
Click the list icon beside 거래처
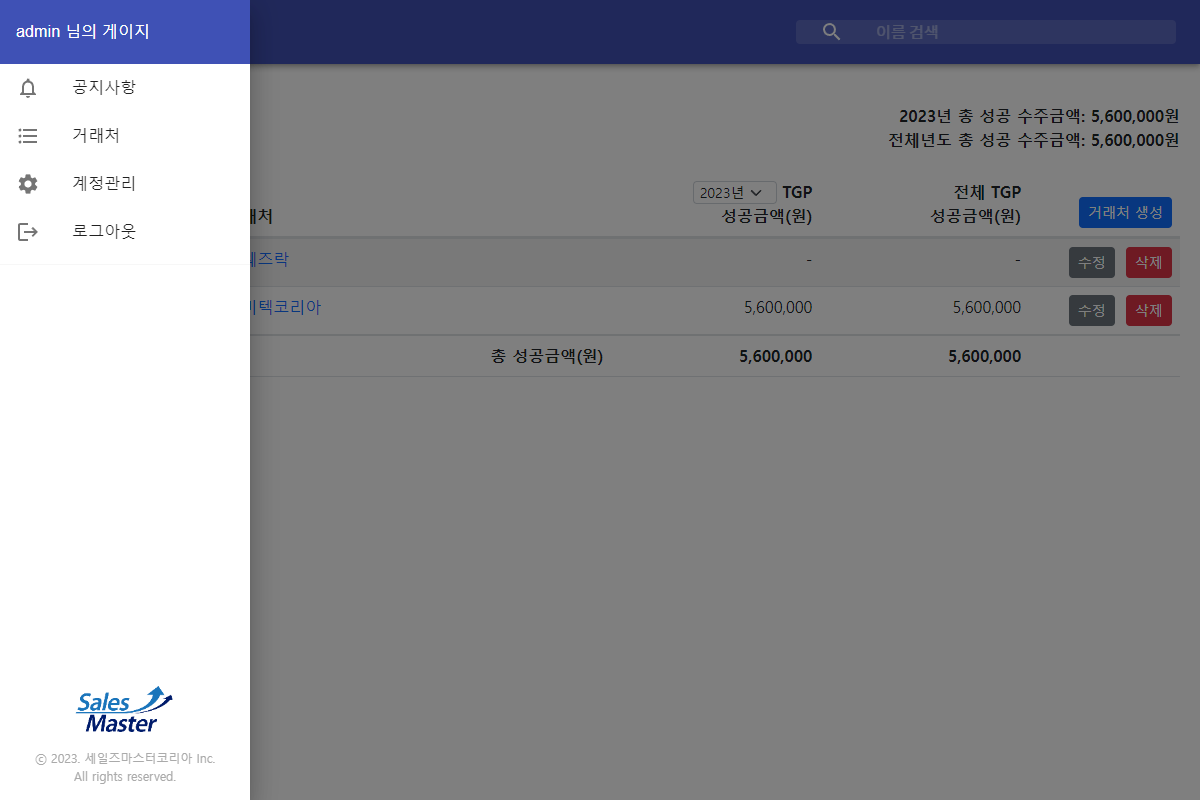pos(28,136)
